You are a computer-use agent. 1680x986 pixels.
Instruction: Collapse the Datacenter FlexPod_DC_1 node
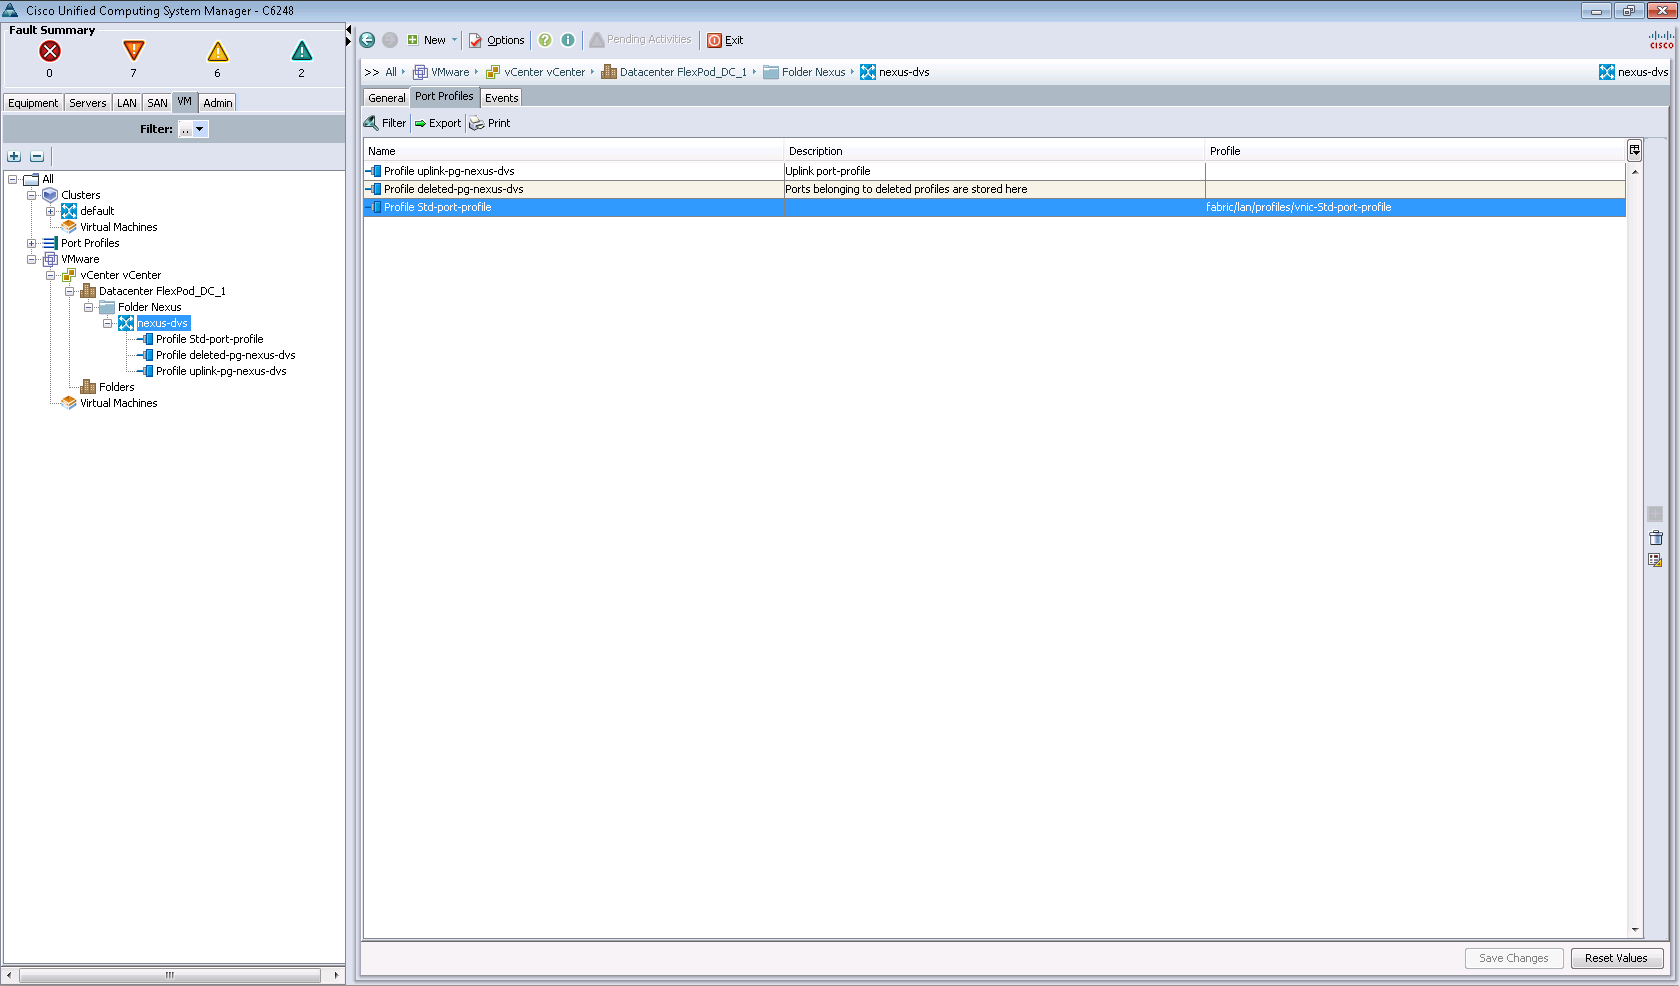pos(69,291)
